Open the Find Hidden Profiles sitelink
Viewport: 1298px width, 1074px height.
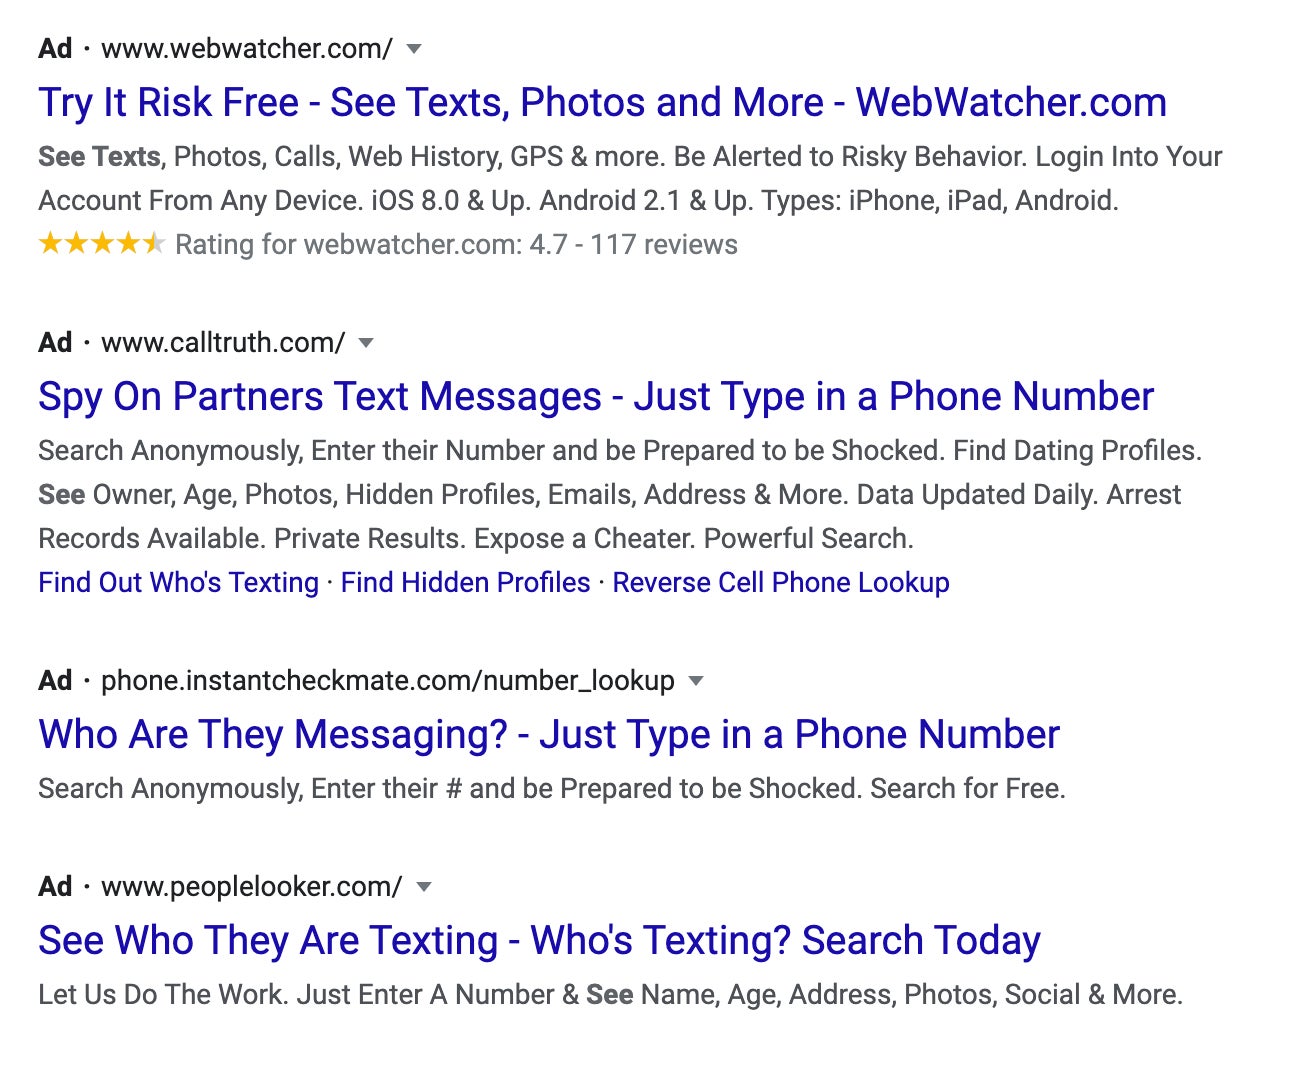464,582
